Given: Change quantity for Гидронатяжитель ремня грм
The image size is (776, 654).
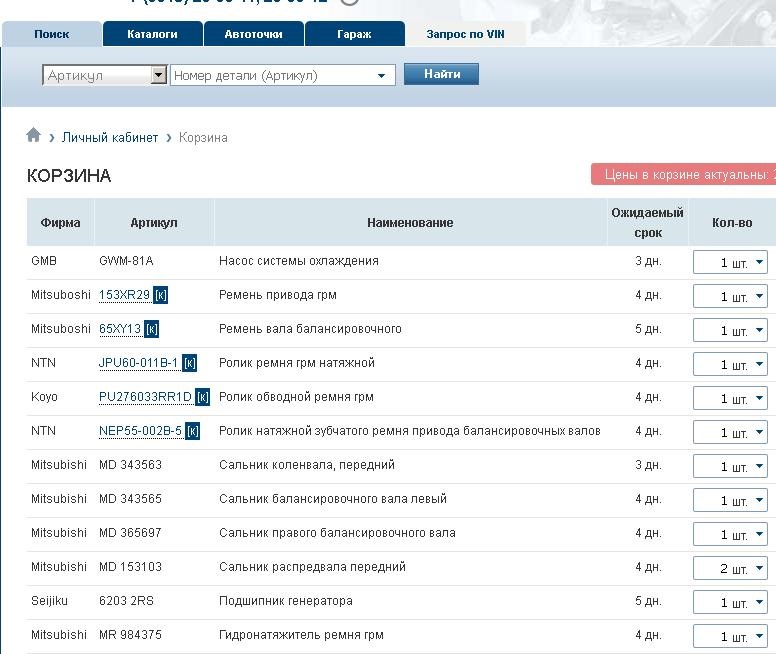Looking at the screenshot, I should (730, 636).
